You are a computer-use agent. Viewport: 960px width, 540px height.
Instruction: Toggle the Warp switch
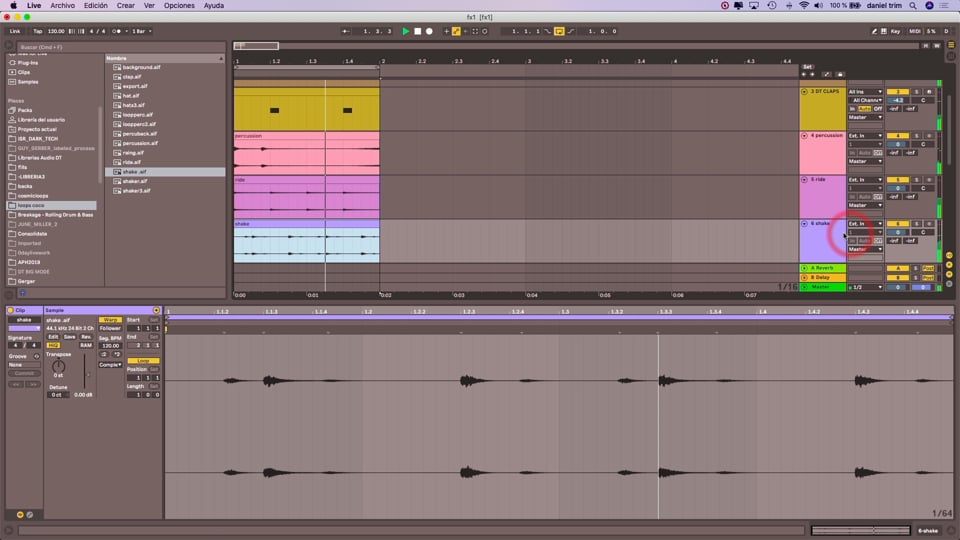[110, 320]
